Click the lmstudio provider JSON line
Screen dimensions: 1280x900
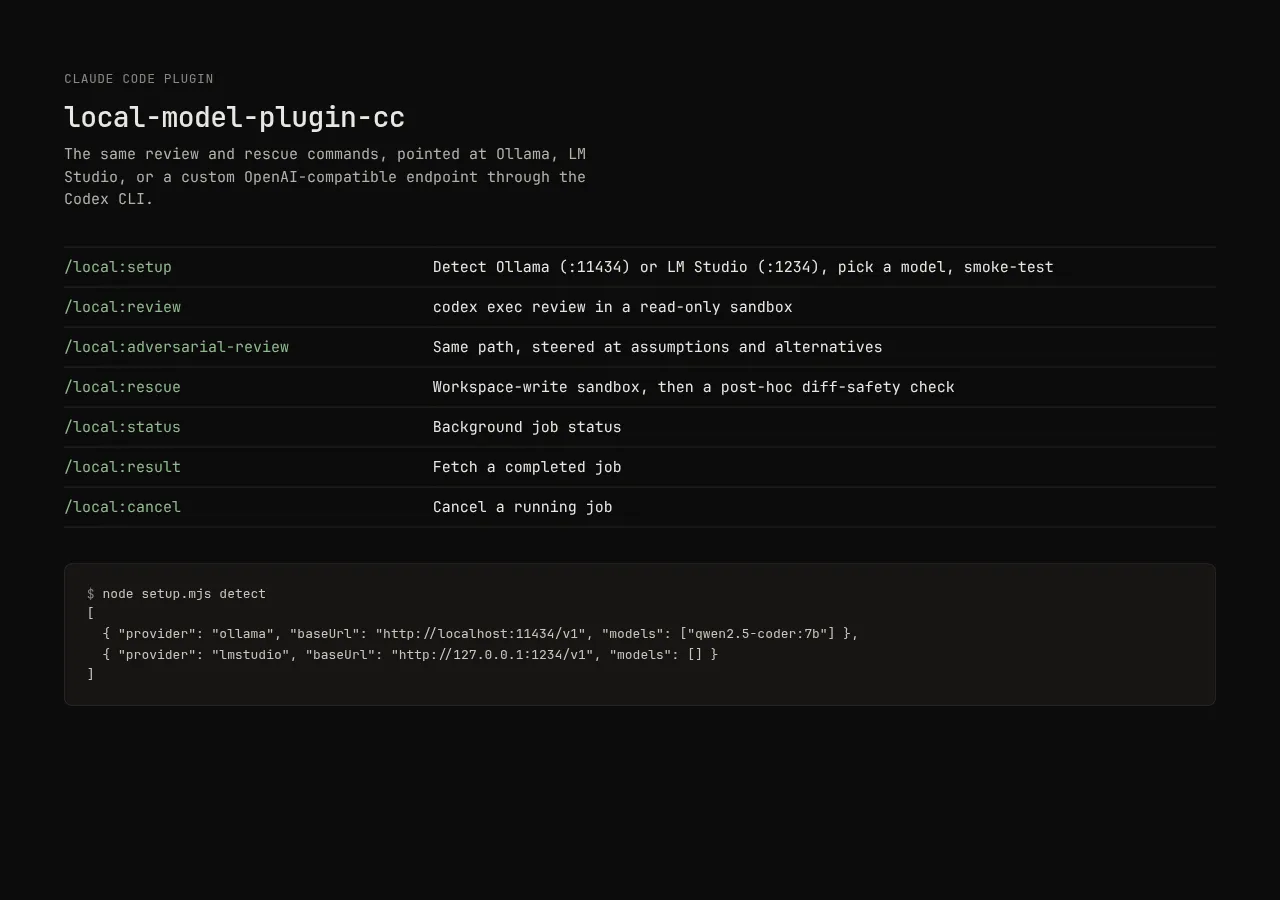410,654
